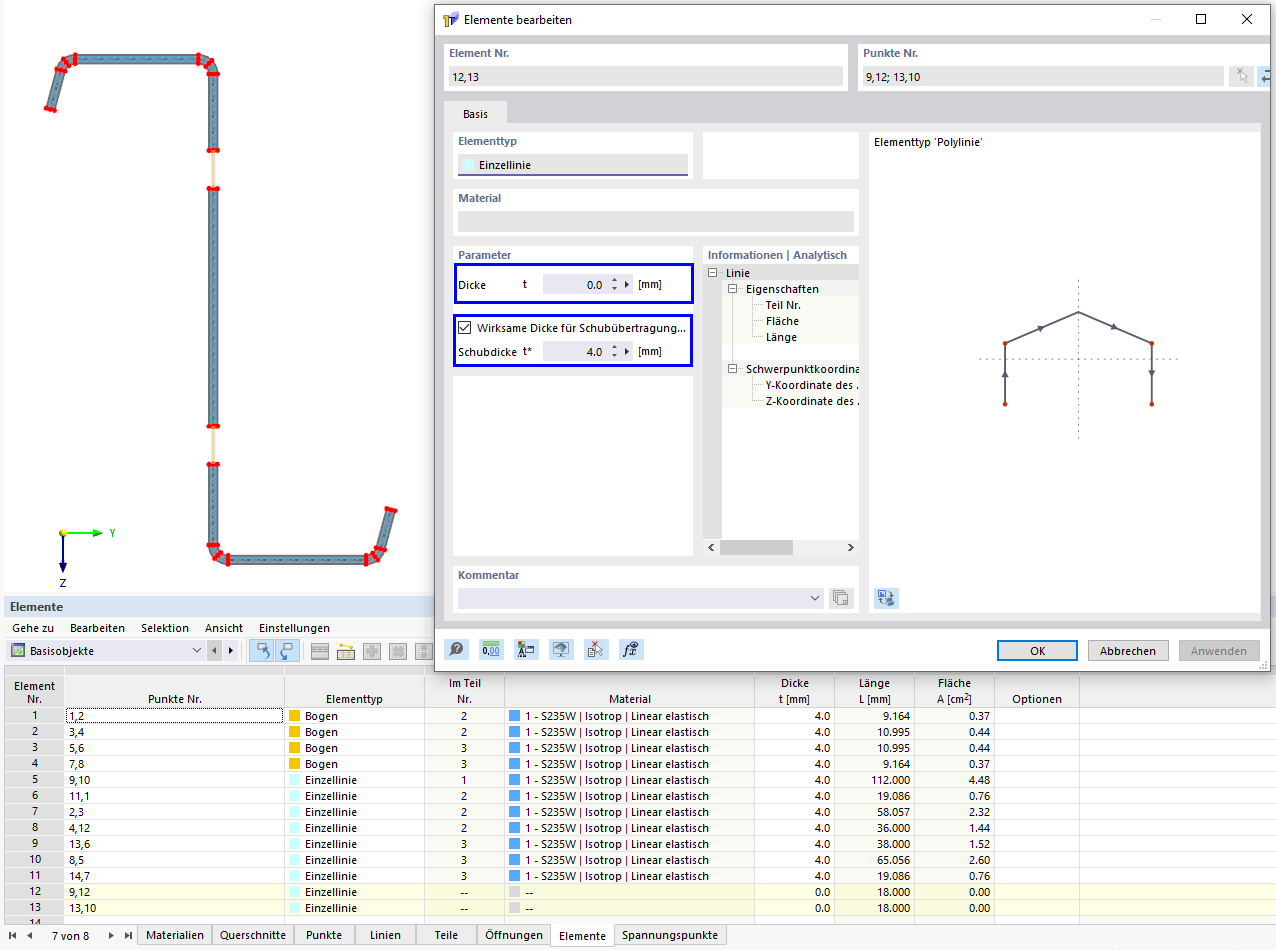The width and height of the screenshot is (1276, 950).
Task: Increase Schubdicke t* with up stepper
Action: [x=614, y=347]
